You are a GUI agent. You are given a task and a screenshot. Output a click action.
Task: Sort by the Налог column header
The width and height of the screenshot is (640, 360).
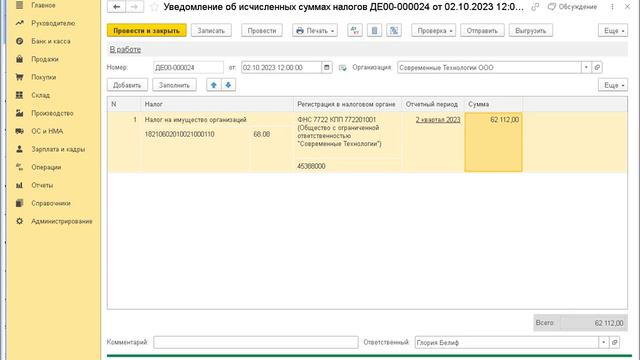[x=217, y=104]
